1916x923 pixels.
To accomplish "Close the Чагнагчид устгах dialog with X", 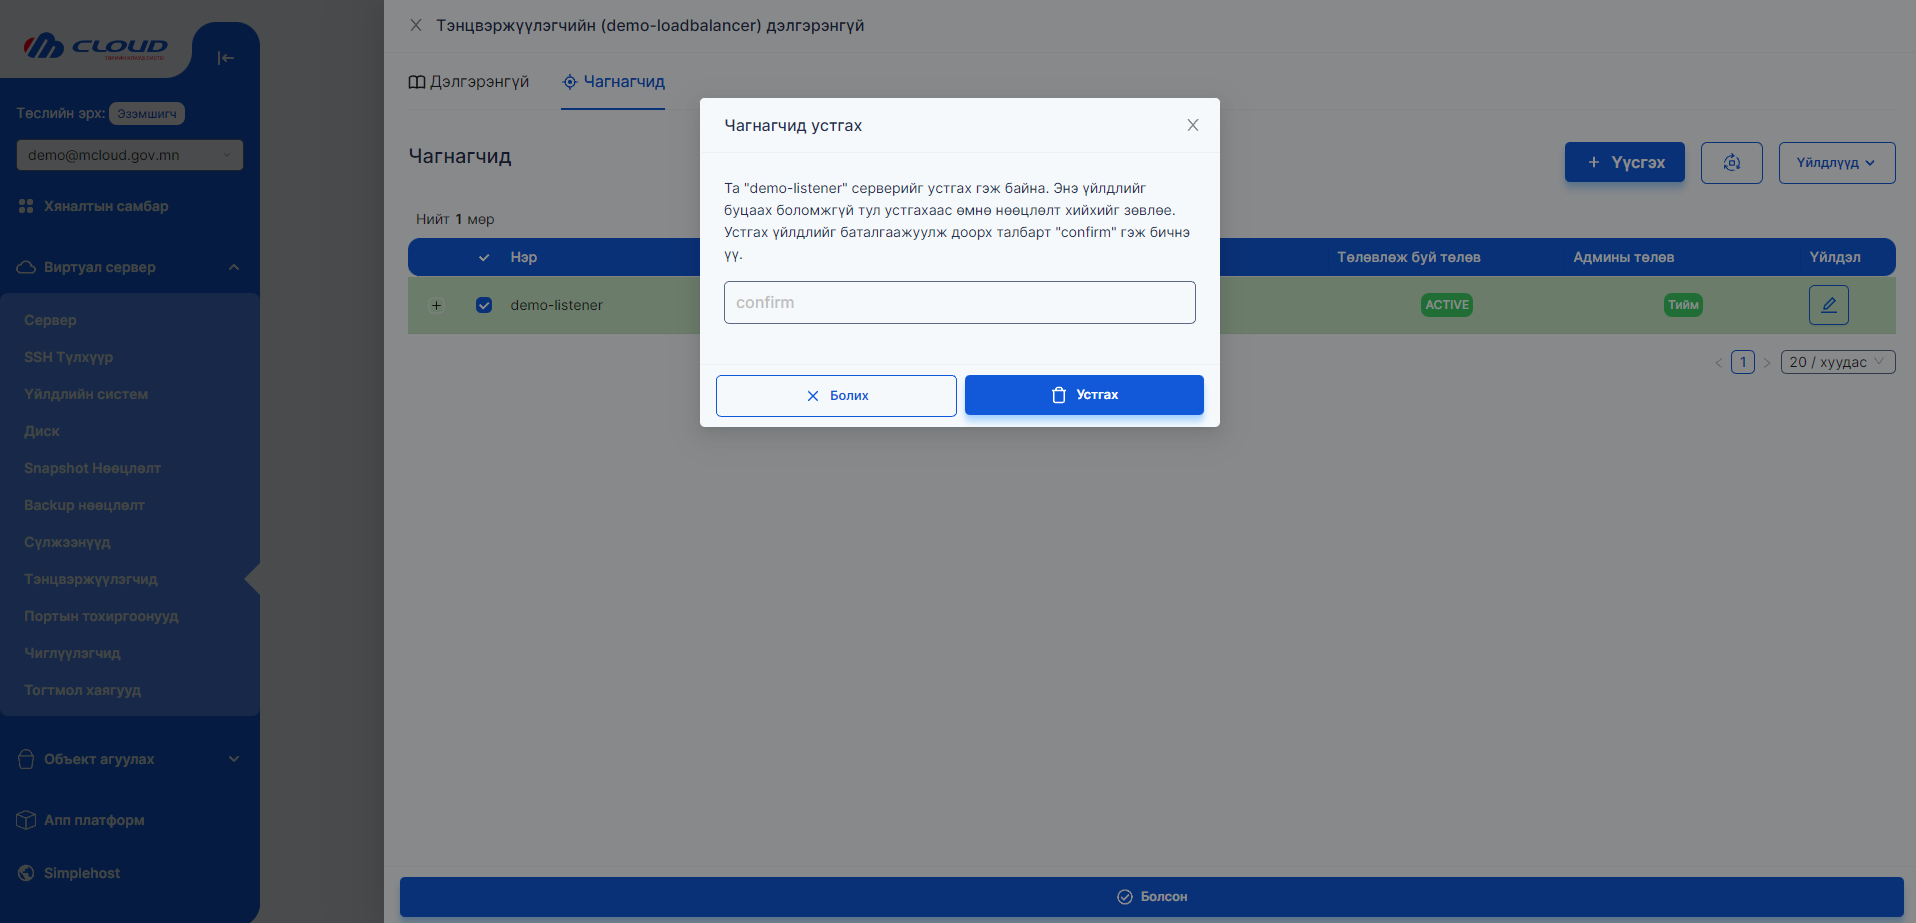I will point(1192,125).
